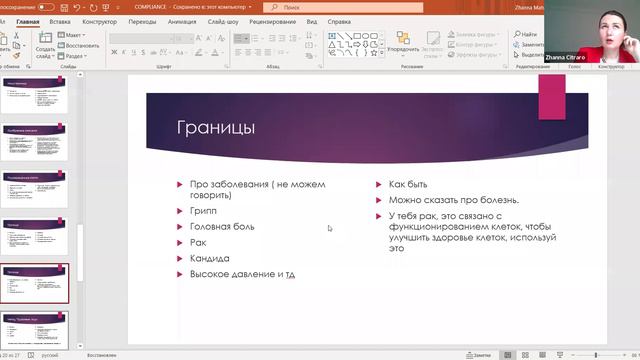Change the line spacing
Image resolution: width=640 pixels, height=360 pixels.
[x=293, y=38]
